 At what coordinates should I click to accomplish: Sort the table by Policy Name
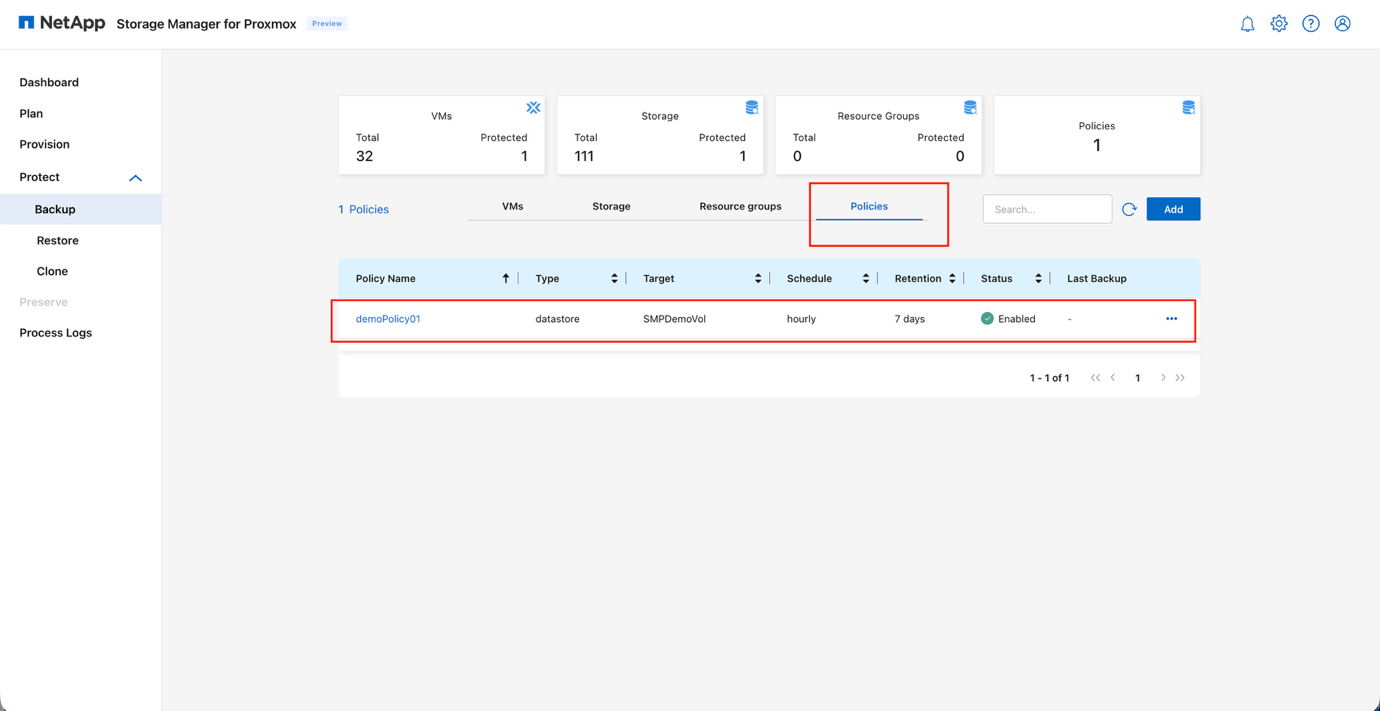(506, 278)
